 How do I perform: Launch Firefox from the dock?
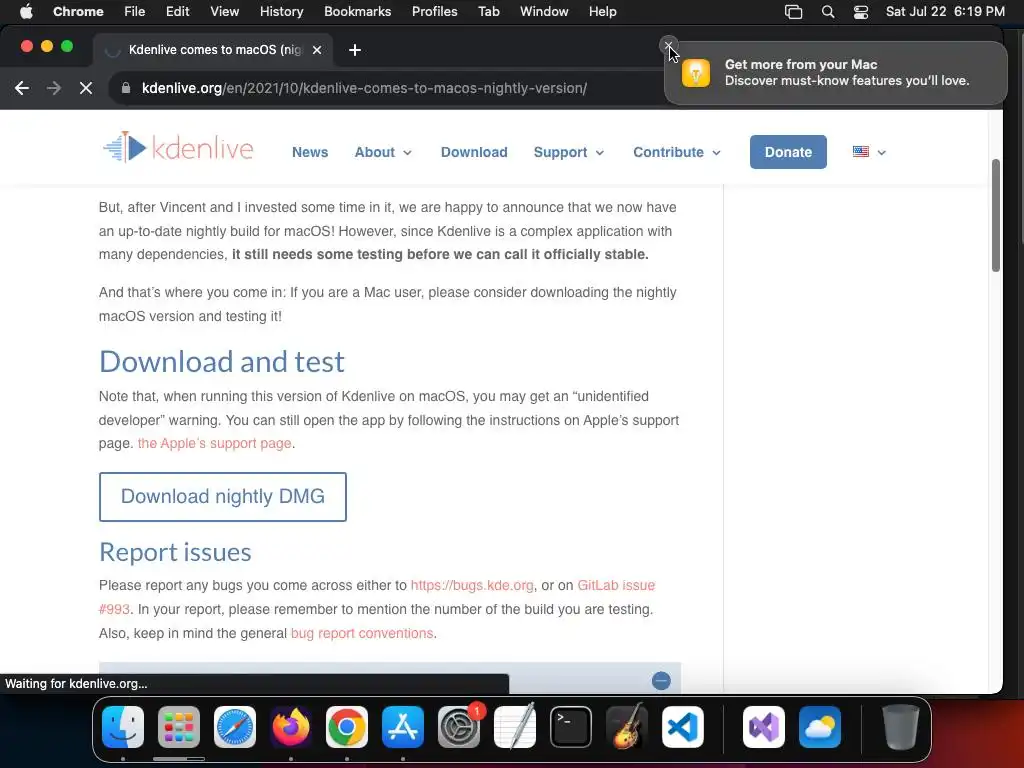point(291,727)
